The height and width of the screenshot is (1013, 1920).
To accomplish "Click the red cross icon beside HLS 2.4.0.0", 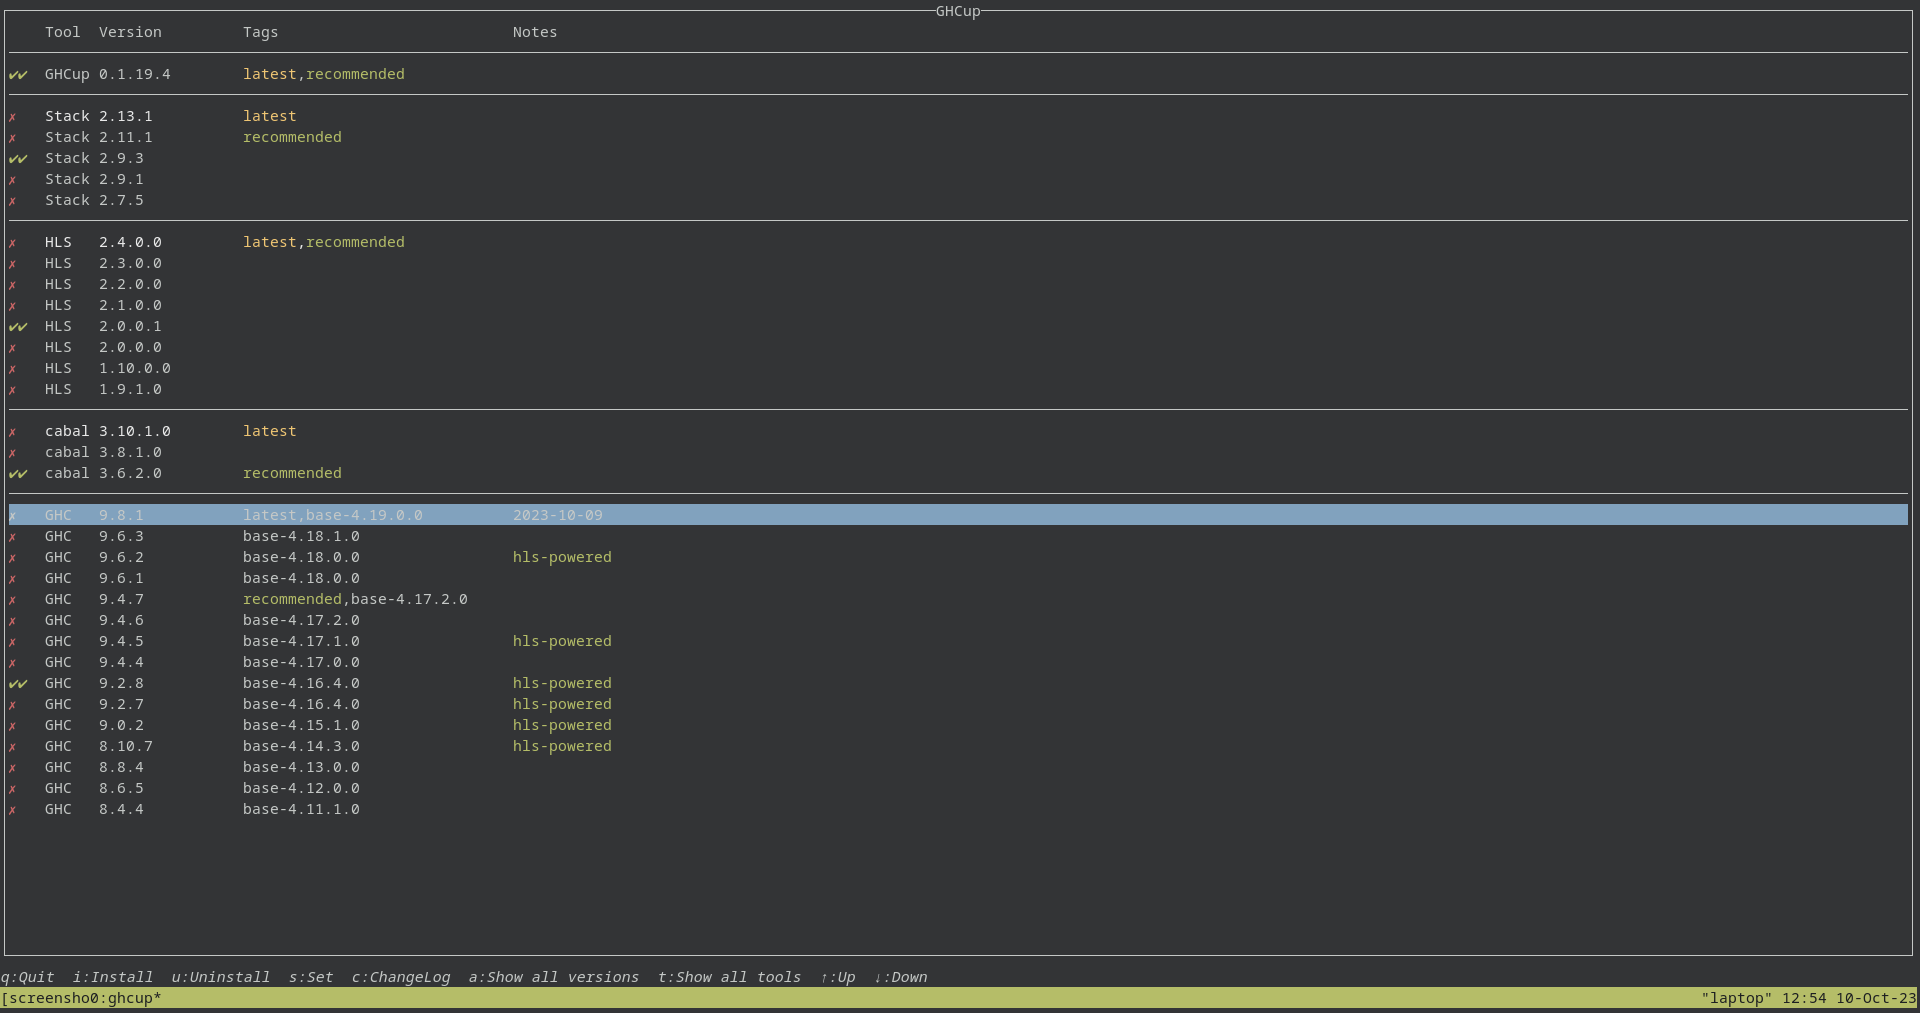I will pos(13,243).
